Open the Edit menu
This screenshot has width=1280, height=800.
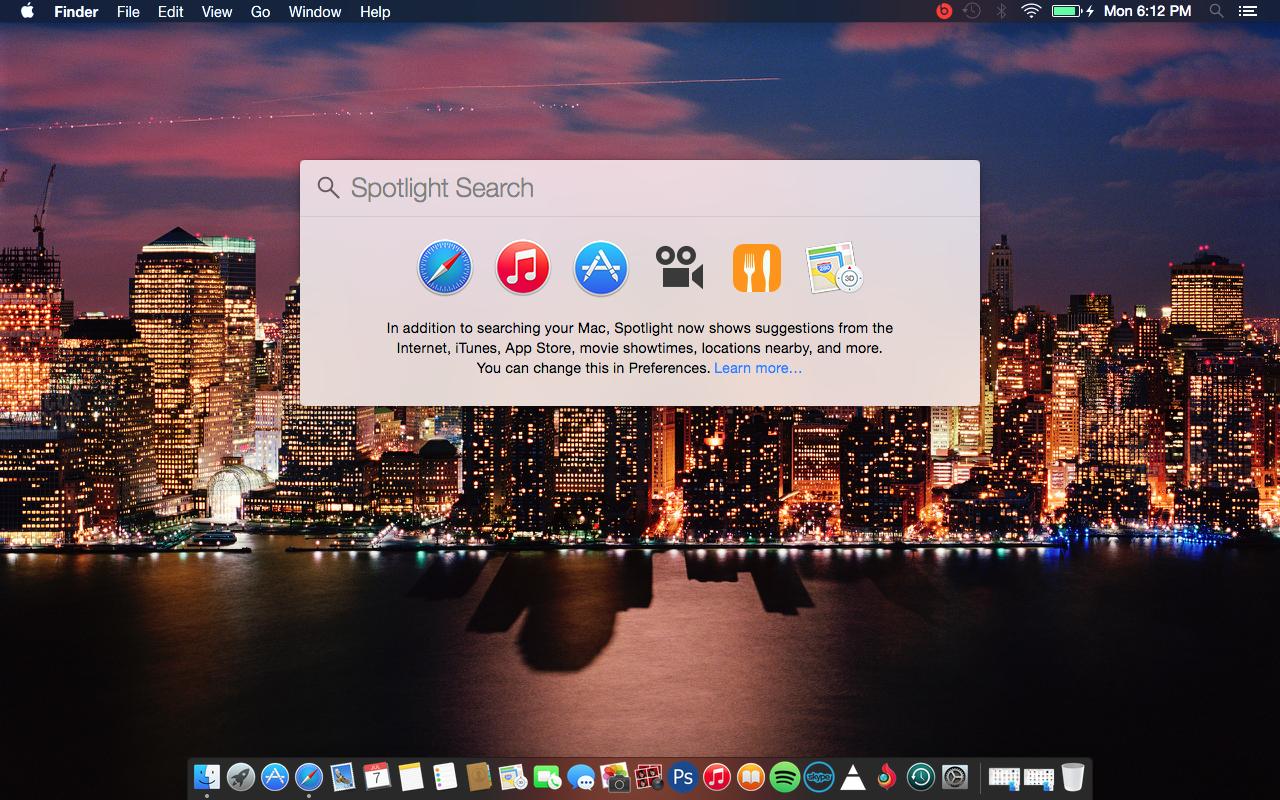pyautogui.click(x=171, y=11)
